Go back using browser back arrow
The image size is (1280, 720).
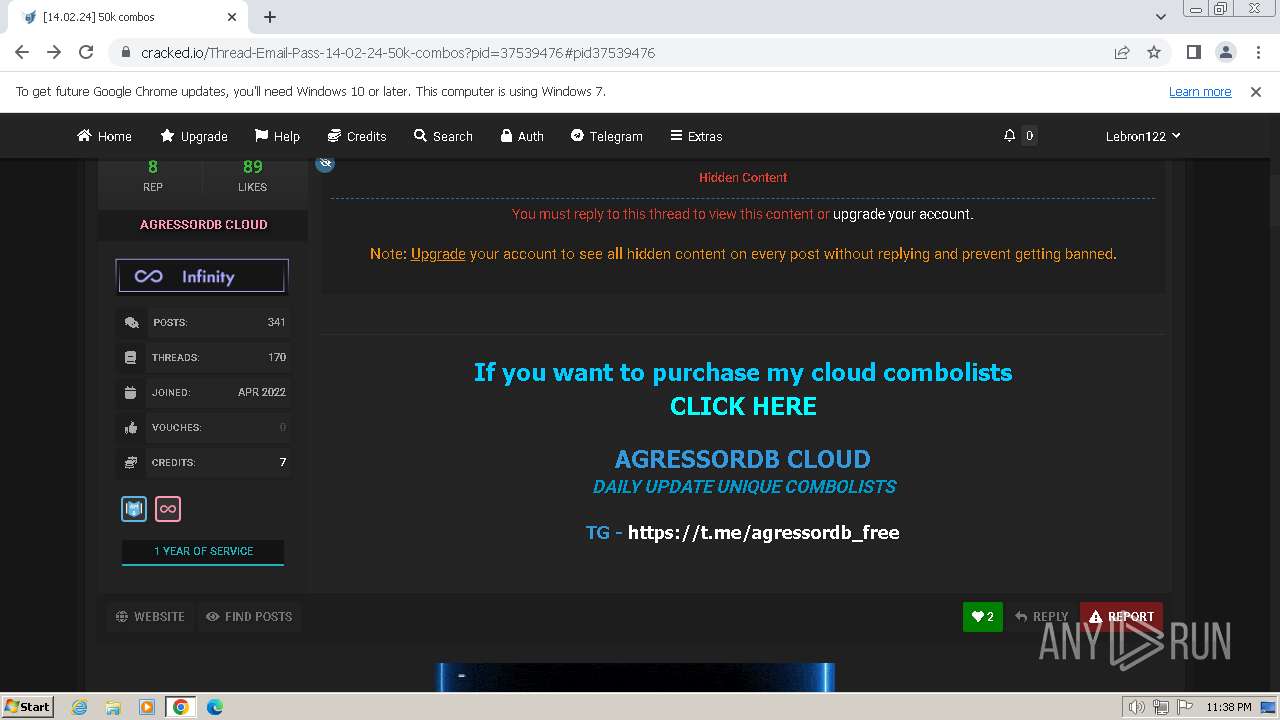click(22, 52)
